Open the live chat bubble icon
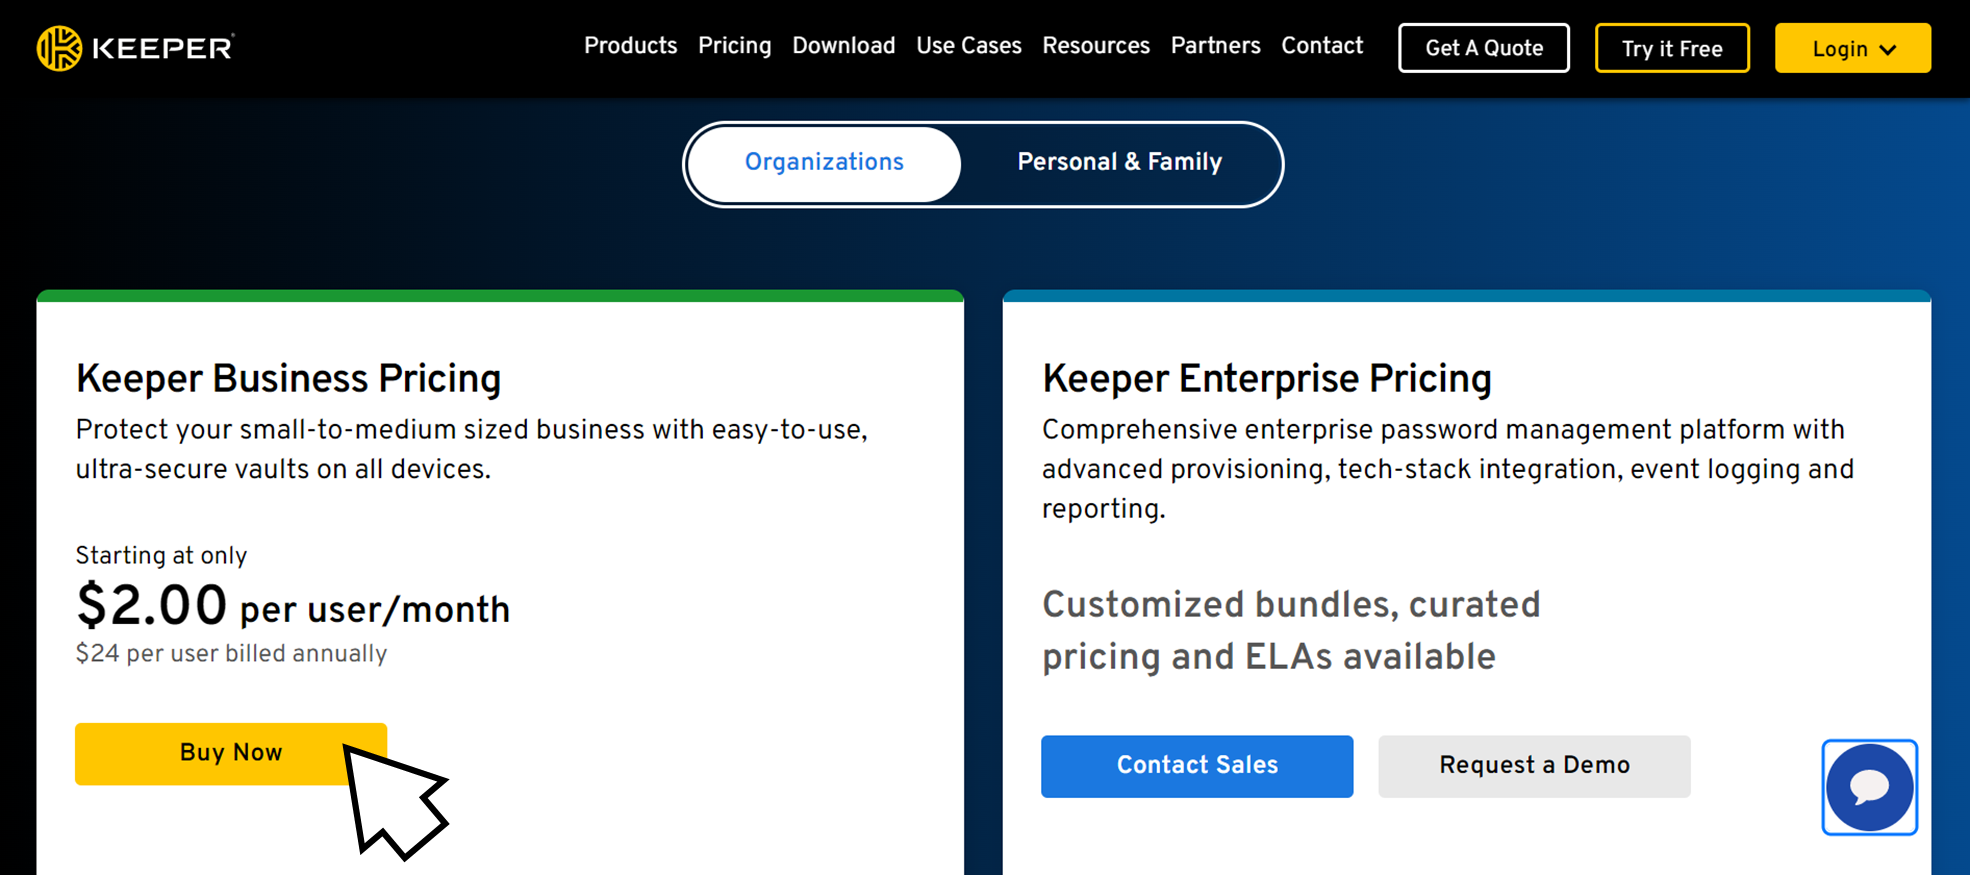 pos(1869,787)
